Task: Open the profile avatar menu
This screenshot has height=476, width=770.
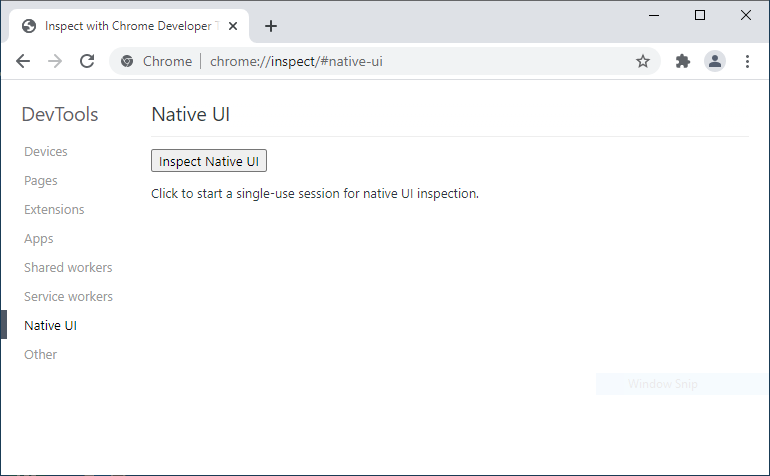Action: tap(715, 61)
